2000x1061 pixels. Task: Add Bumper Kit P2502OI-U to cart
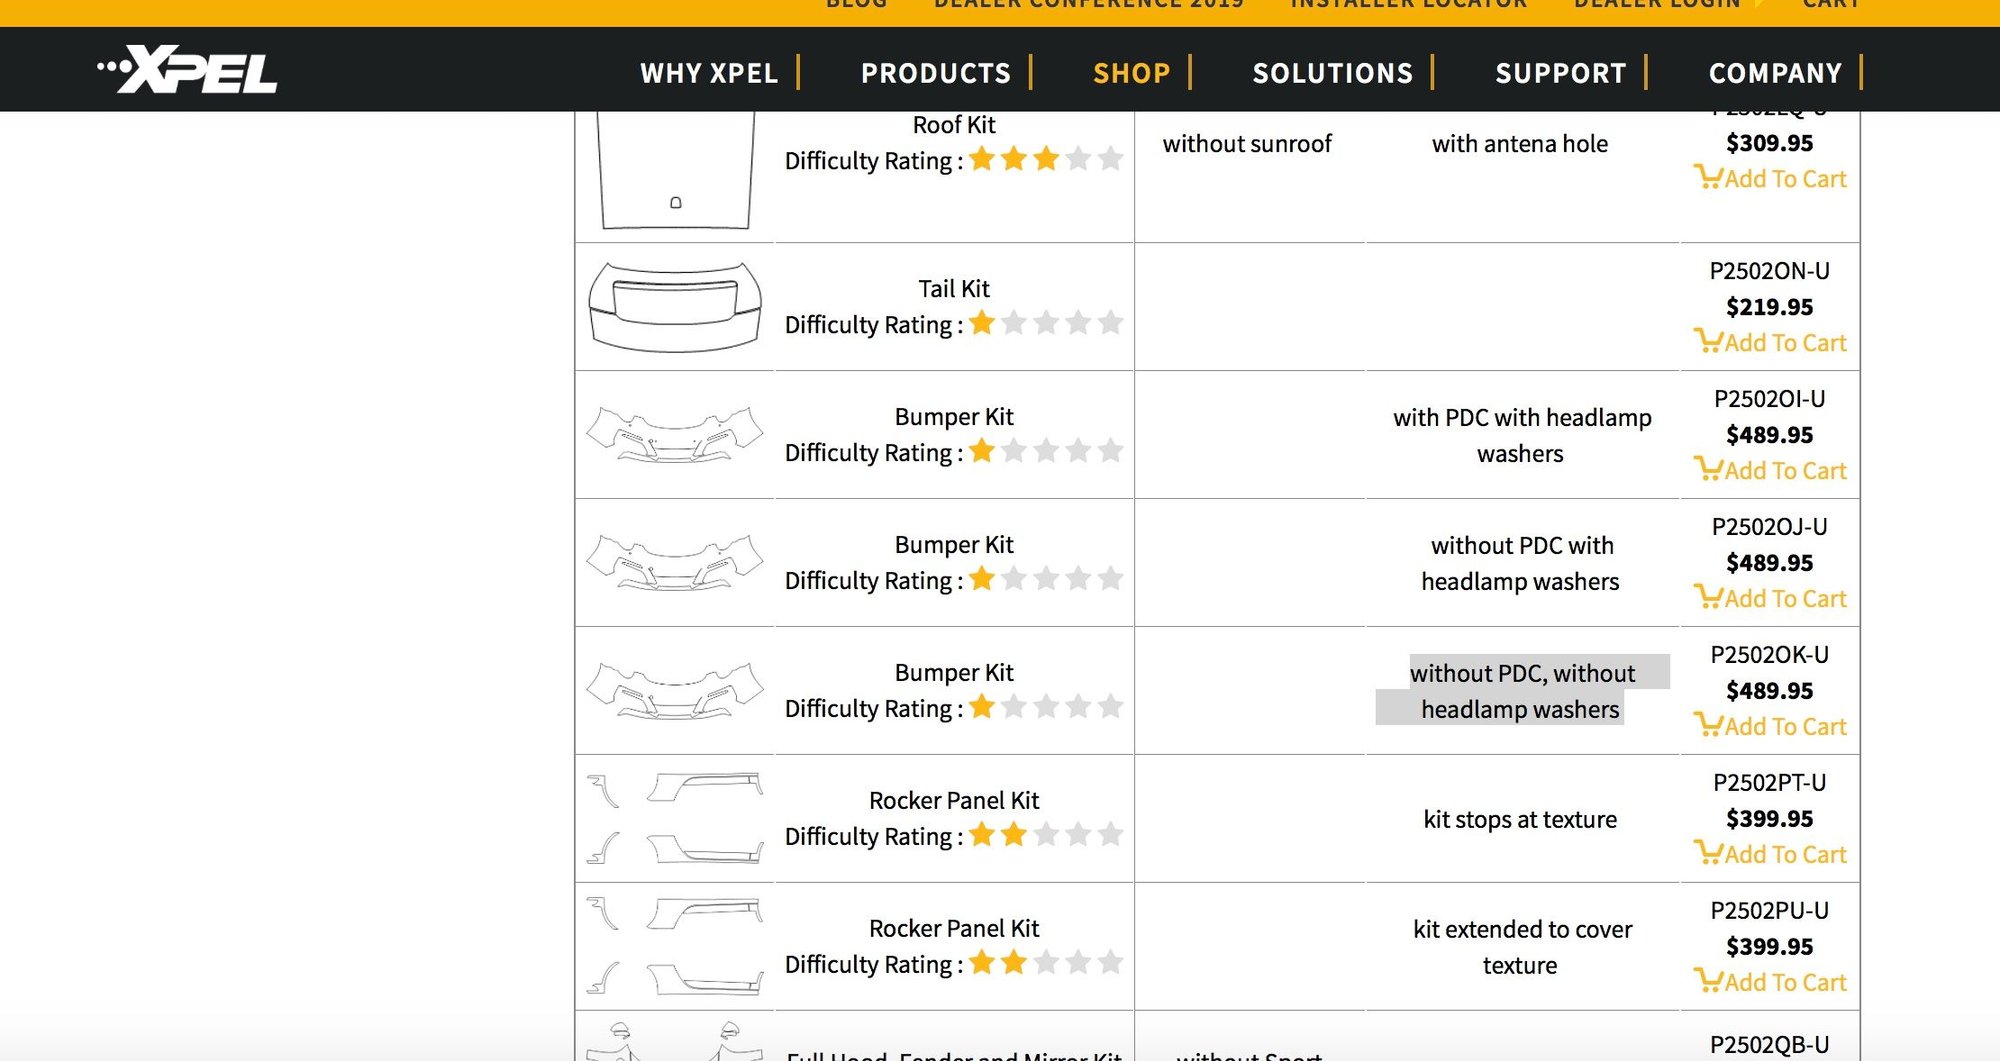pyautogui.click(x=1770, y=471)
